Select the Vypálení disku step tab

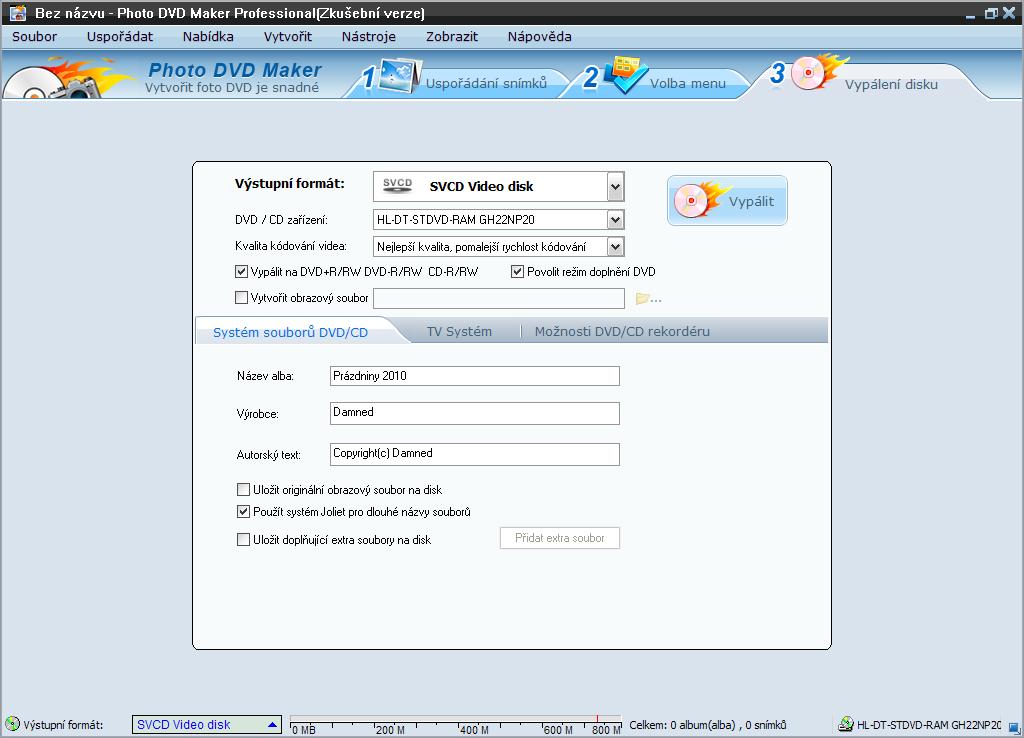click(x=891, y=84)
